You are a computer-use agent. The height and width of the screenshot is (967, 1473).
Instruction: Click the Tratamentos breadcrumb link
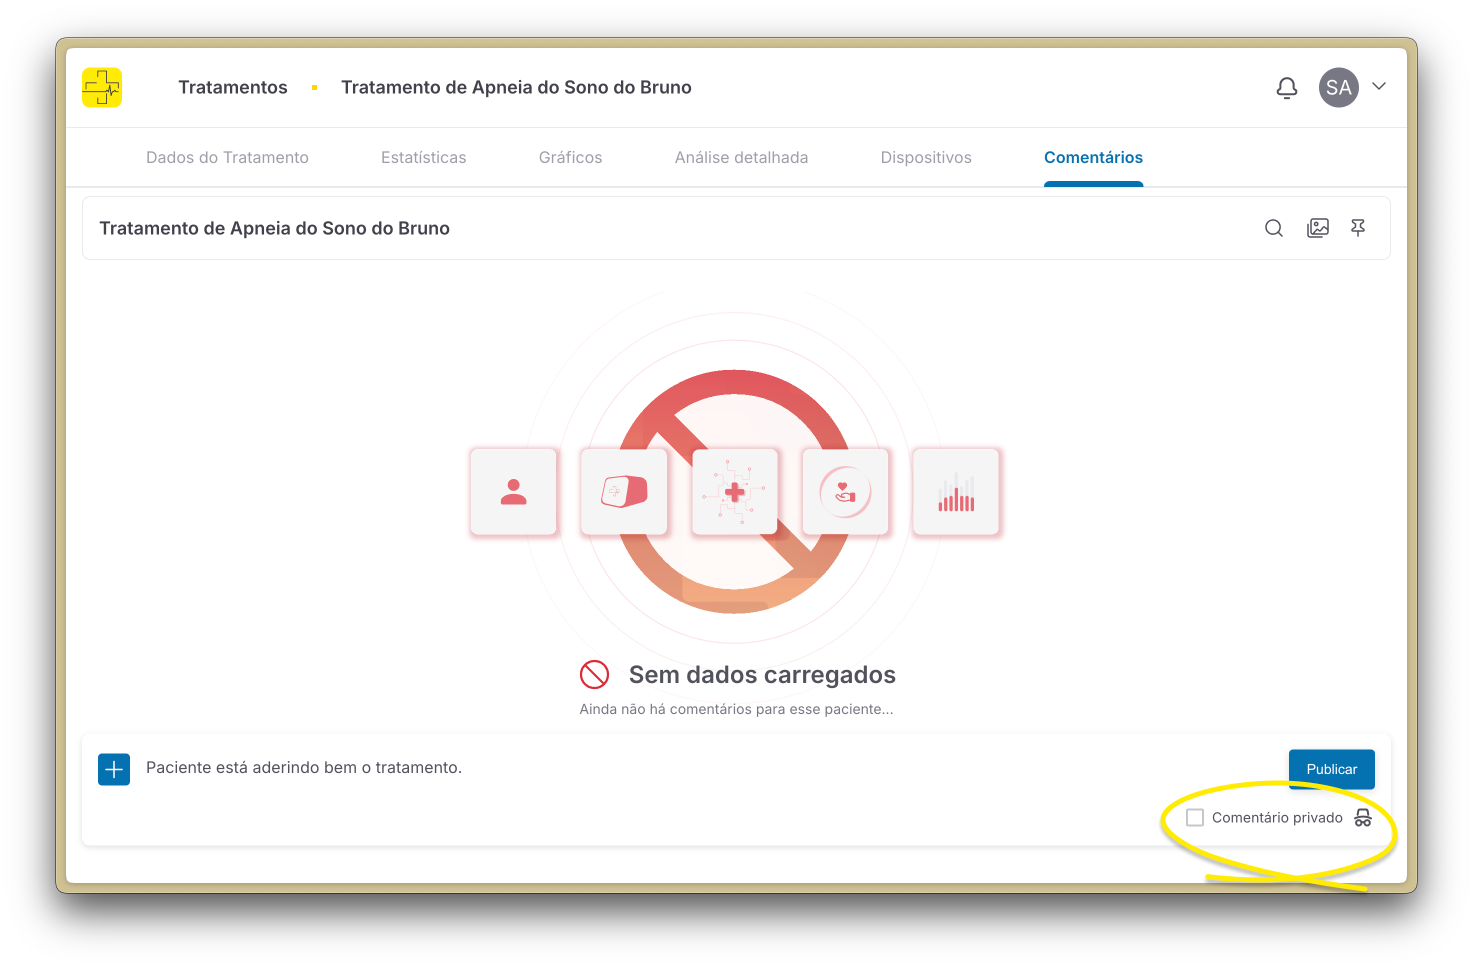coord(233,88)
